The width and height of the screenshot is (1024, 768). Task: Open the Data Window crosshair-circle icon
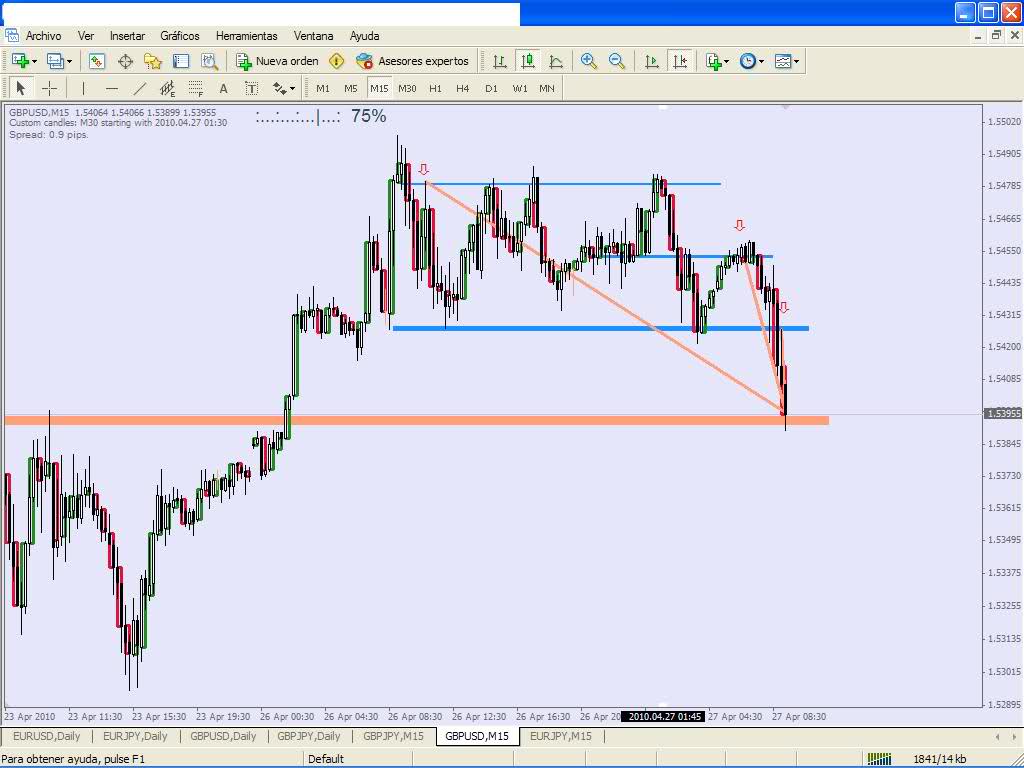point(125,61)
